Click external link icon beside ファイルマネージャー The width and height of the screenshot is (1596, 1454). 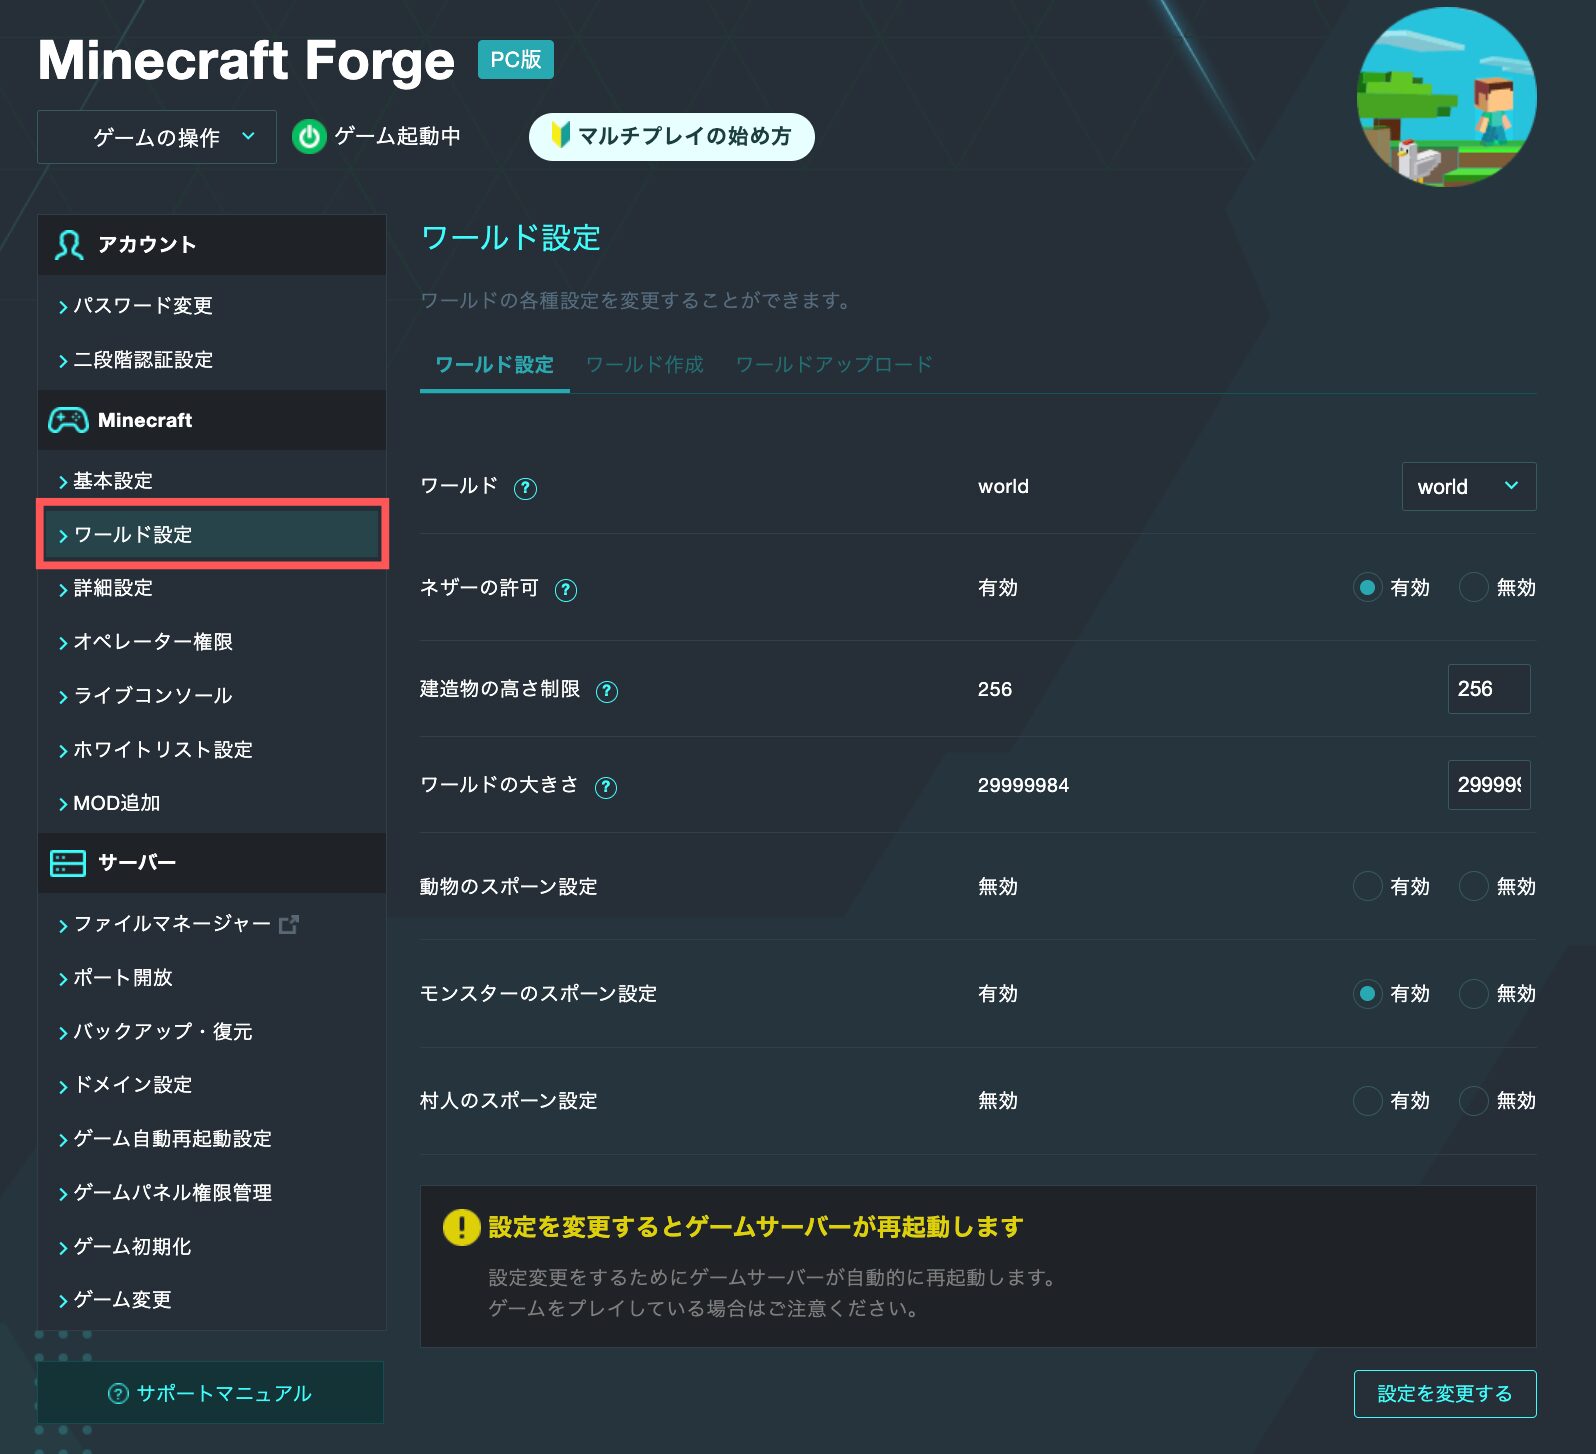tap(289, 924)
